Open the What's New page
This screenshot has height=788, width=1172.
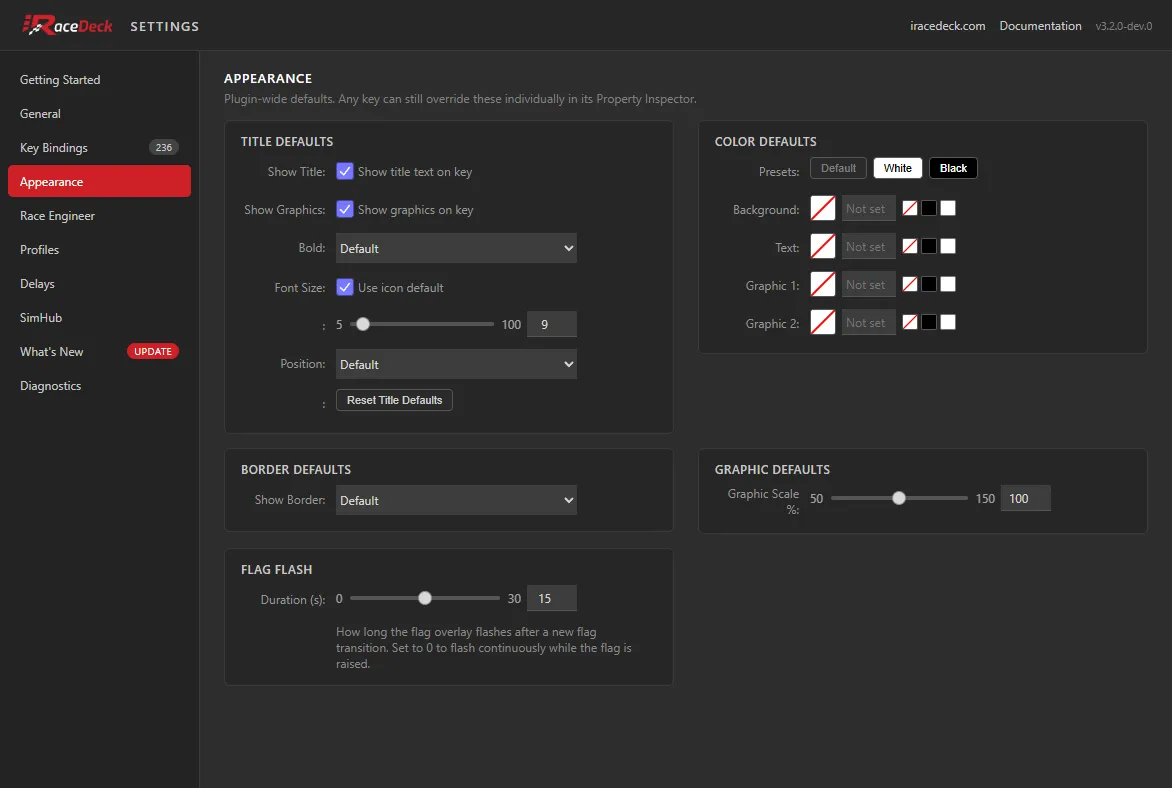click(x=99, y=351)
